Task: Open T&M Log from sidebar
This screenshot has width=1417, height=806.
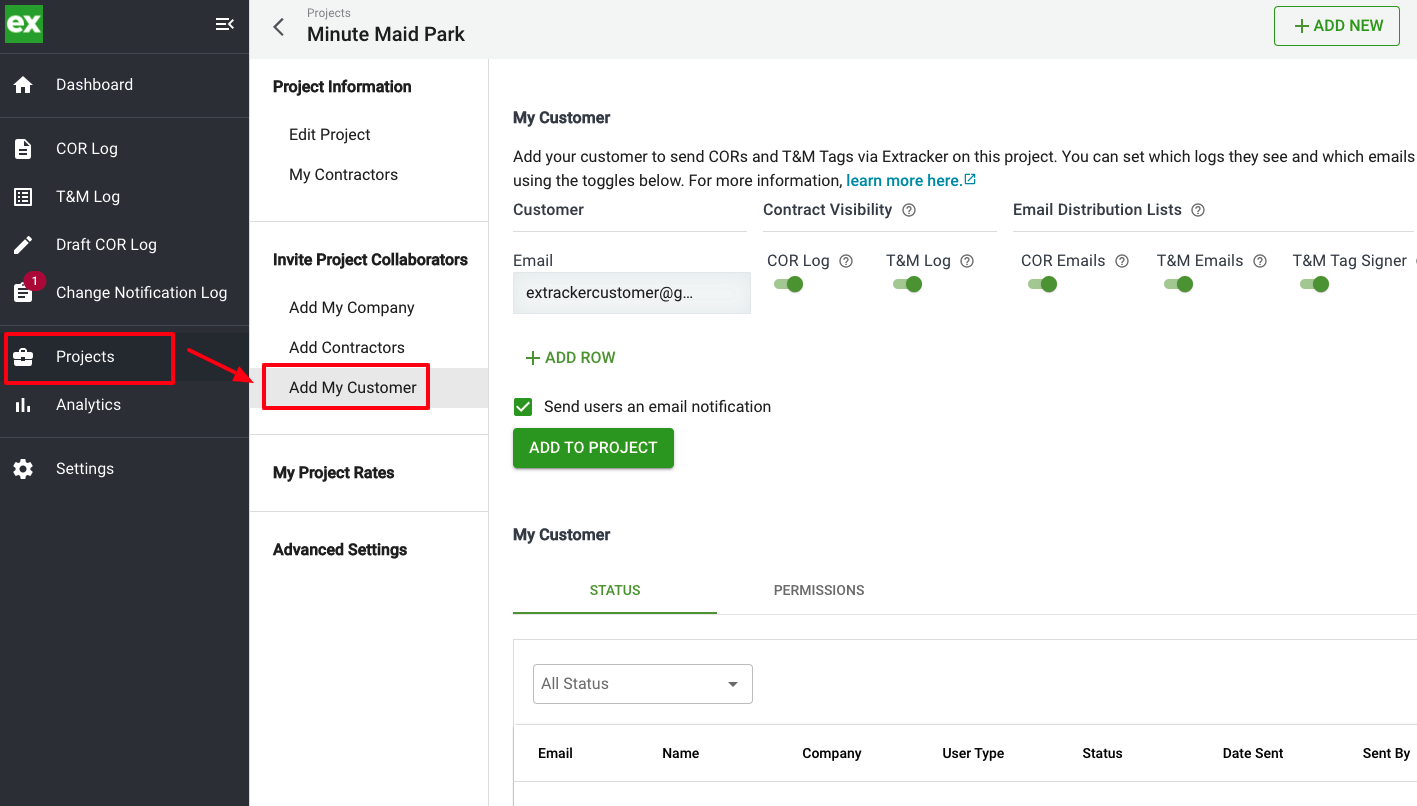Action: [88, 197]
